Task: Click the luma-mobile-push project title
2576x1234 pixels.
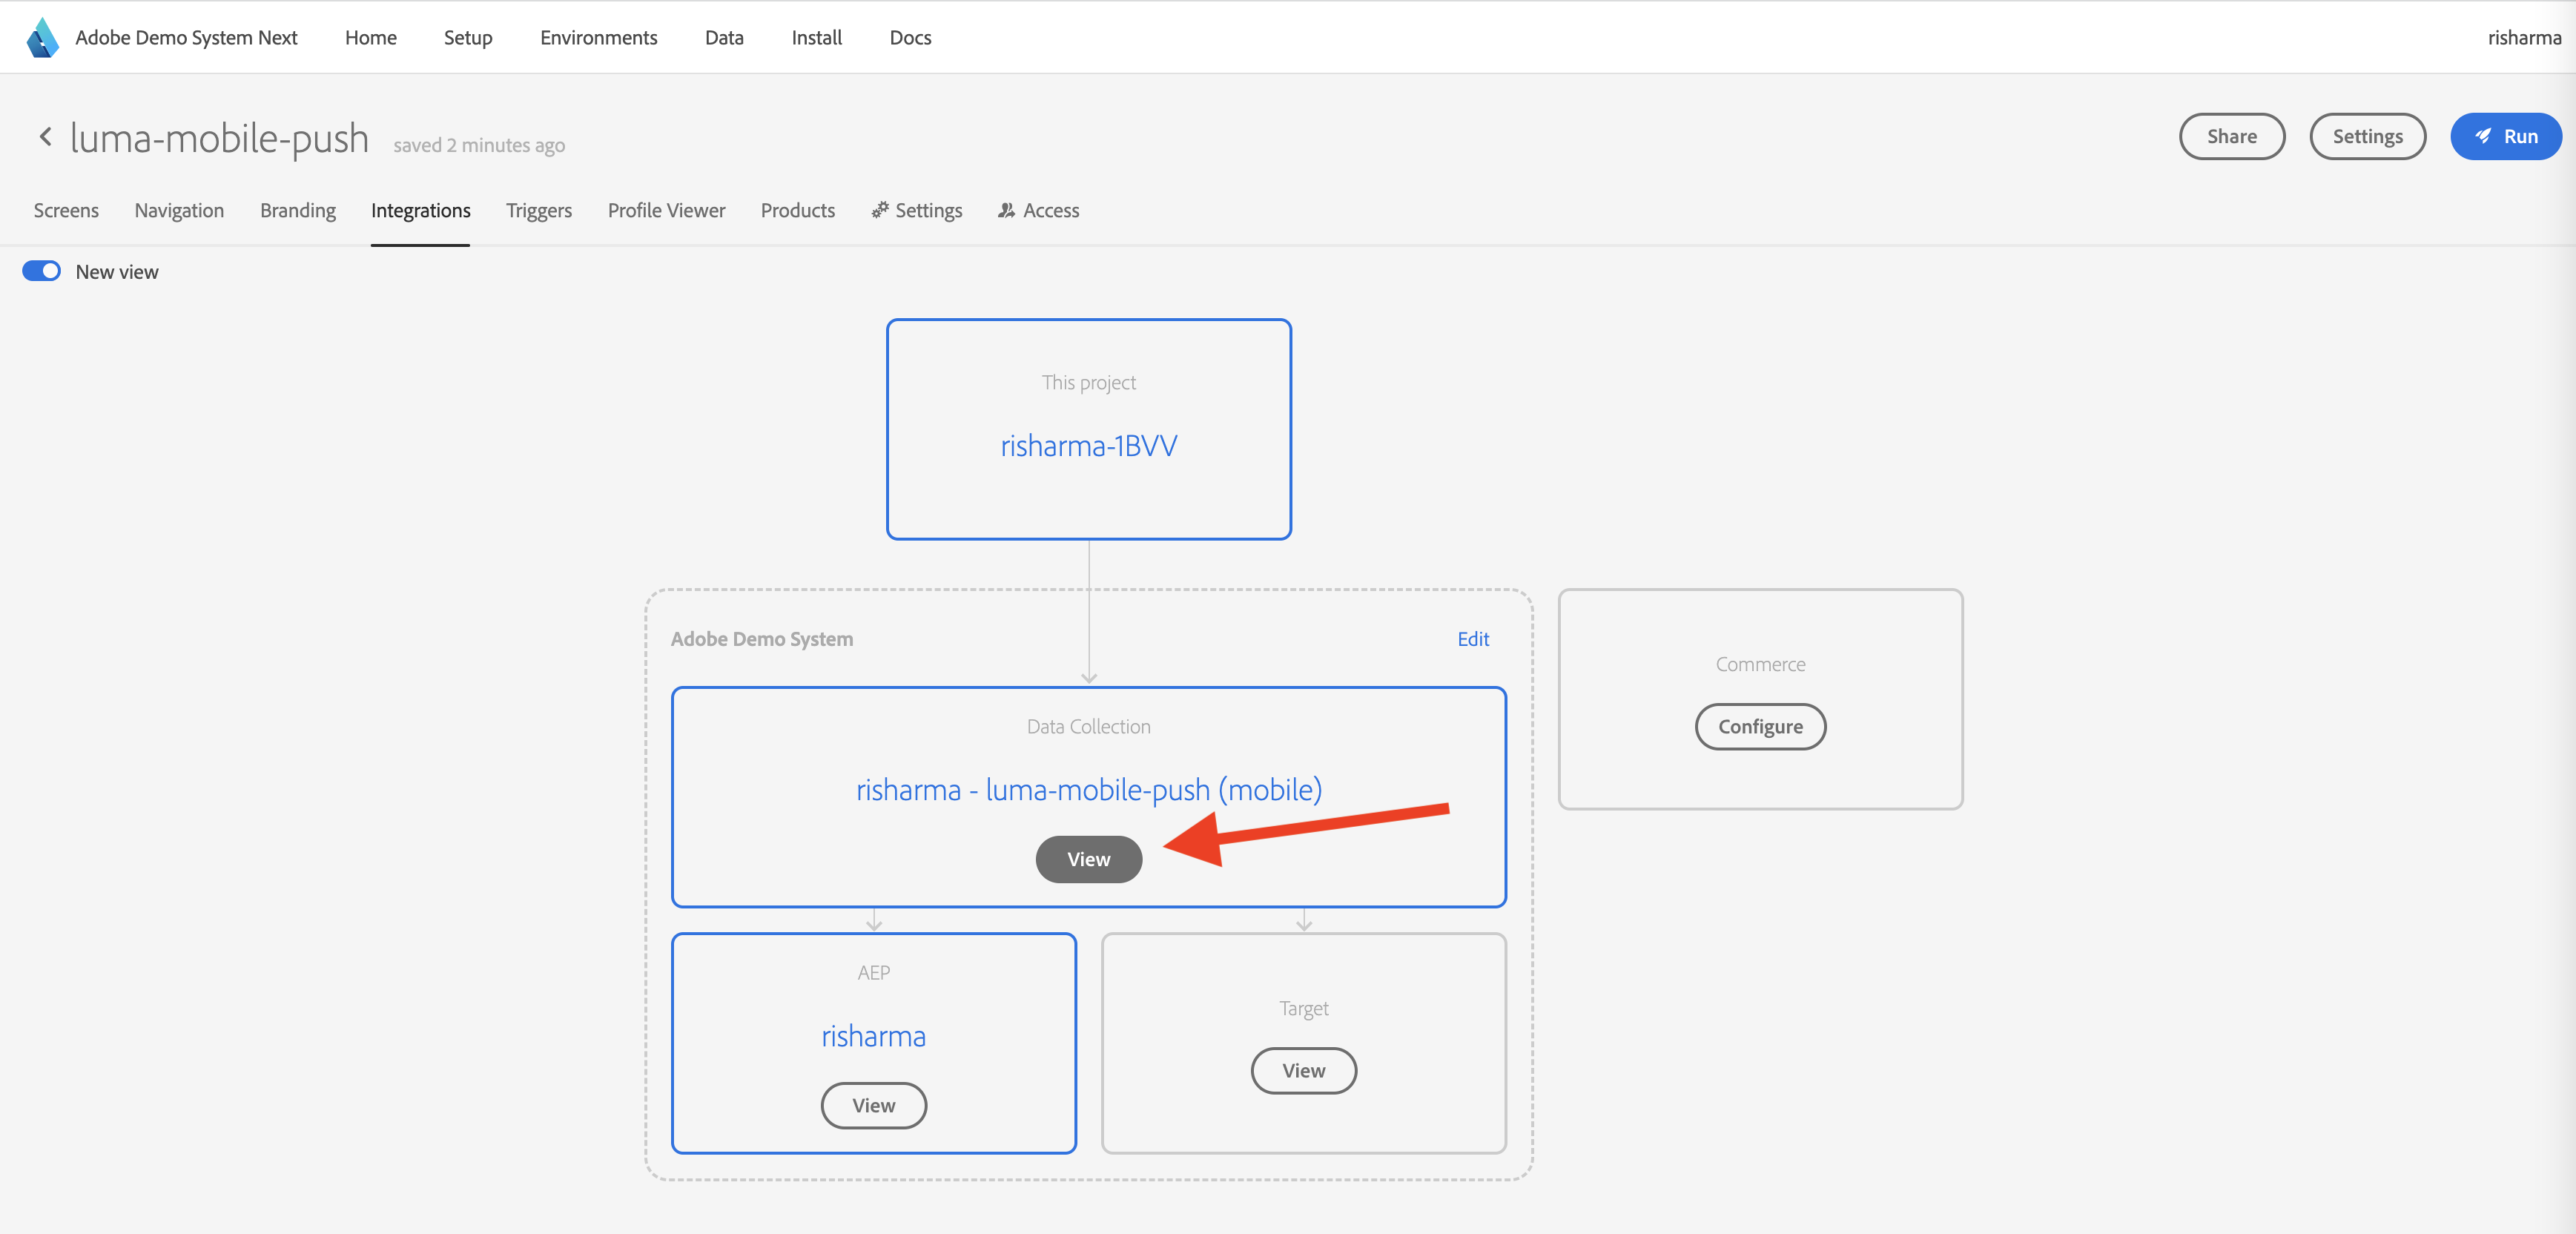Action: 219,137
